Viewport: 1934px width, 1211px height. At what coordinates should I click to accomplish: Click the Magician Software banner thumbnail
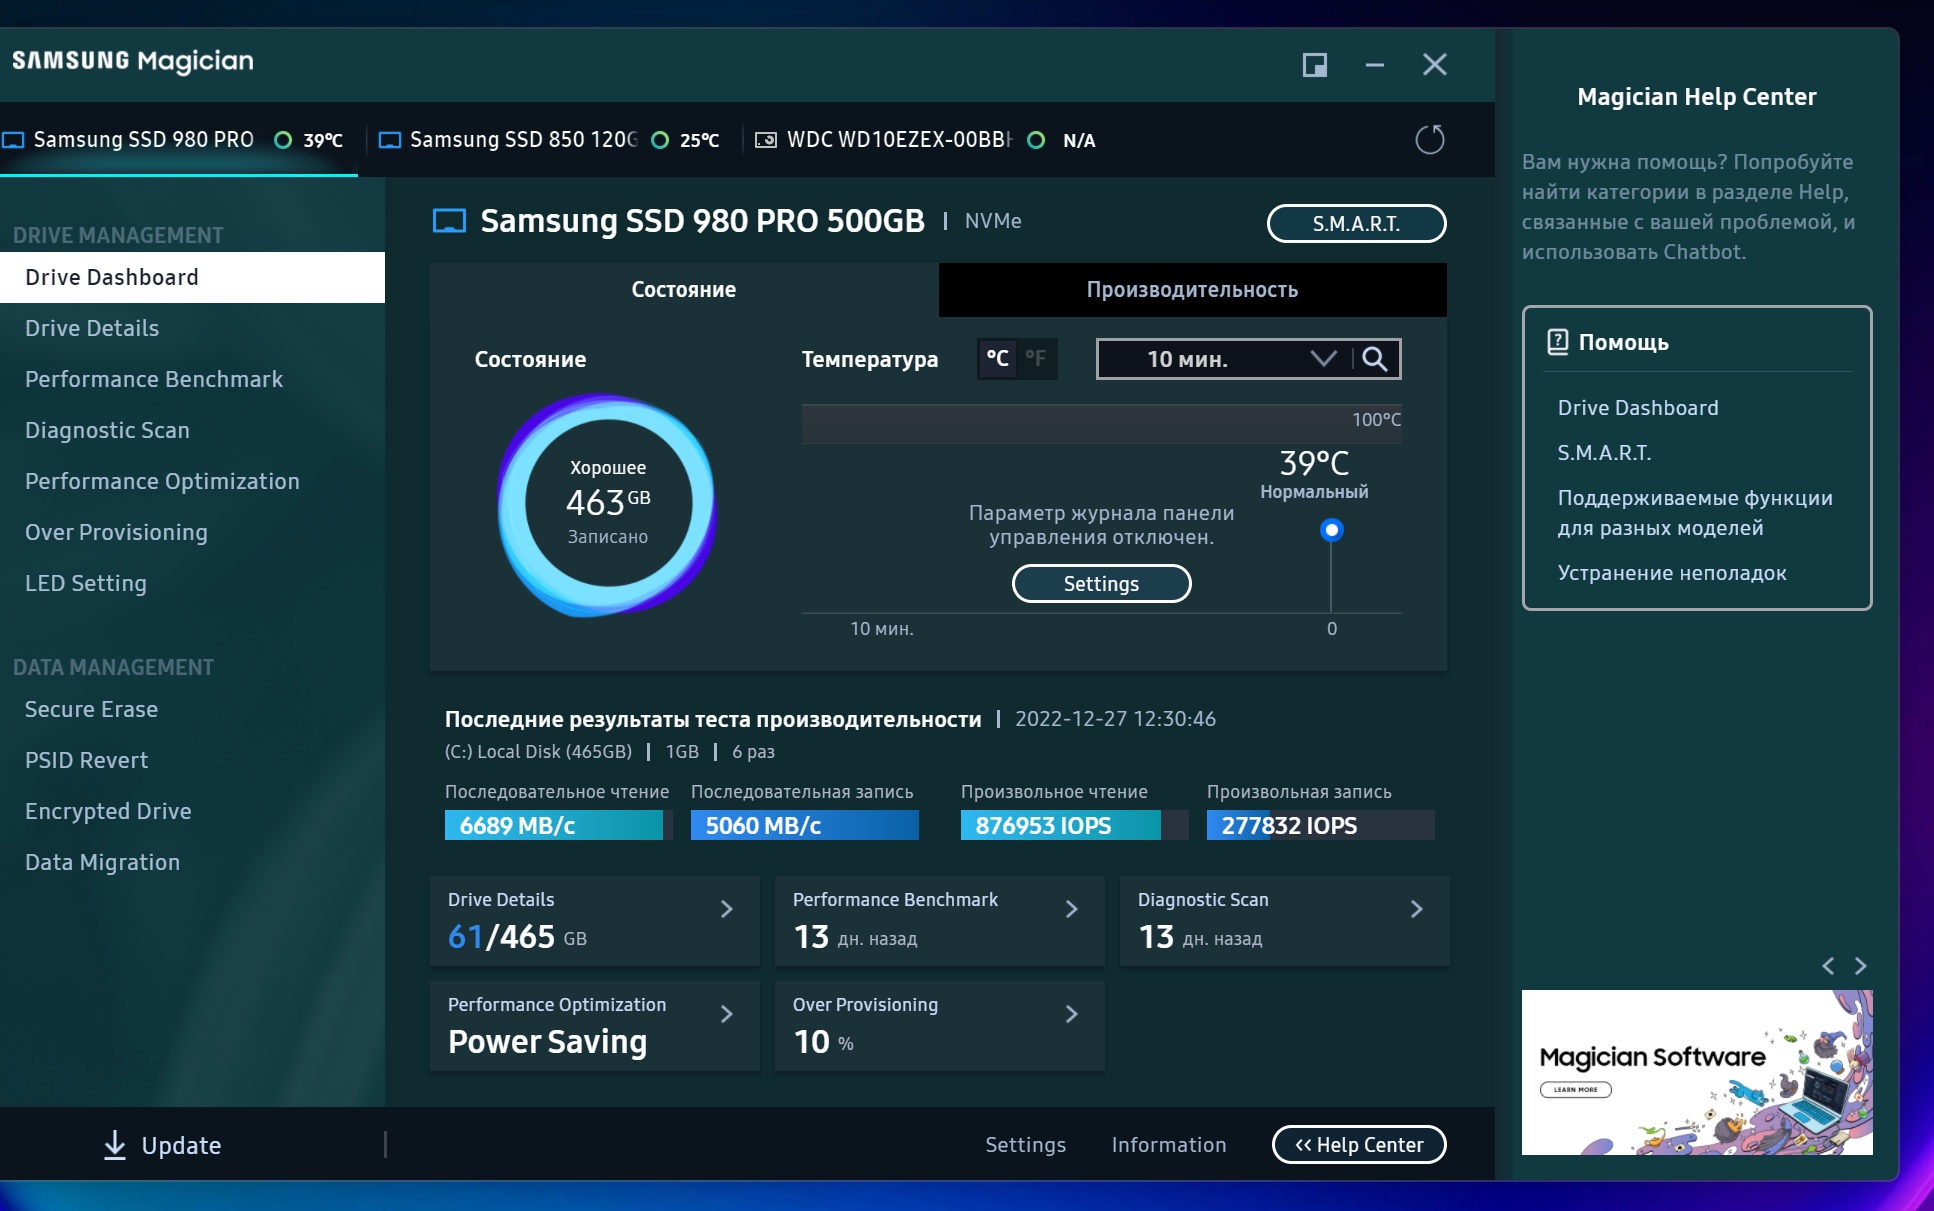pos(1696,1072)
